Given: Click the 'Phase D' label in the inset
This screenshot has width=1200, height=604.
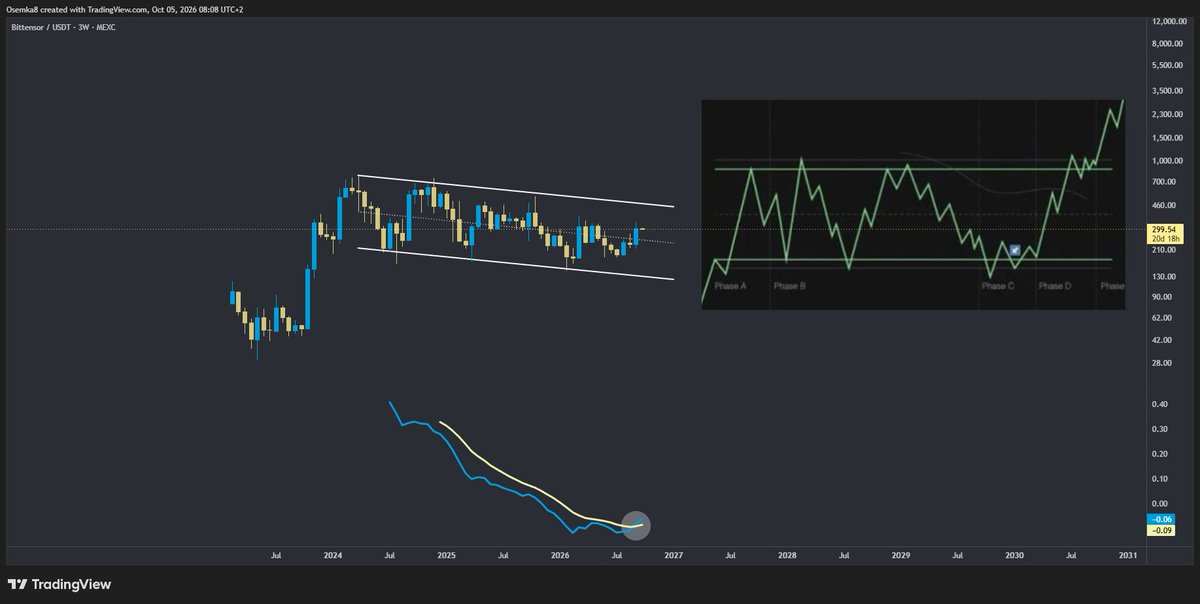Looking at the screenshot, I should pyautogui.click(x=1055, y=286).
